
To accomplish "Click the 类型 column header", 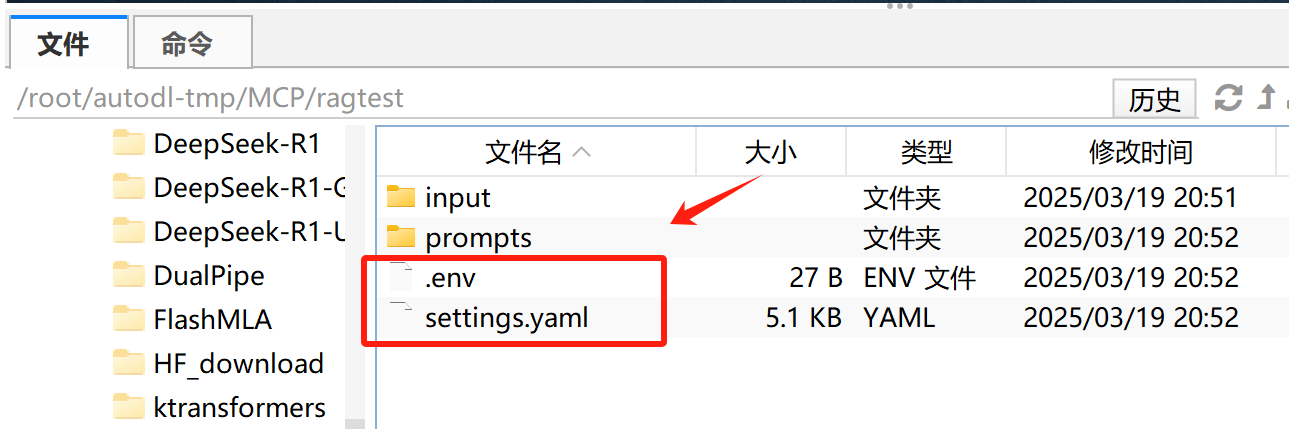I will tap(926, 152).
